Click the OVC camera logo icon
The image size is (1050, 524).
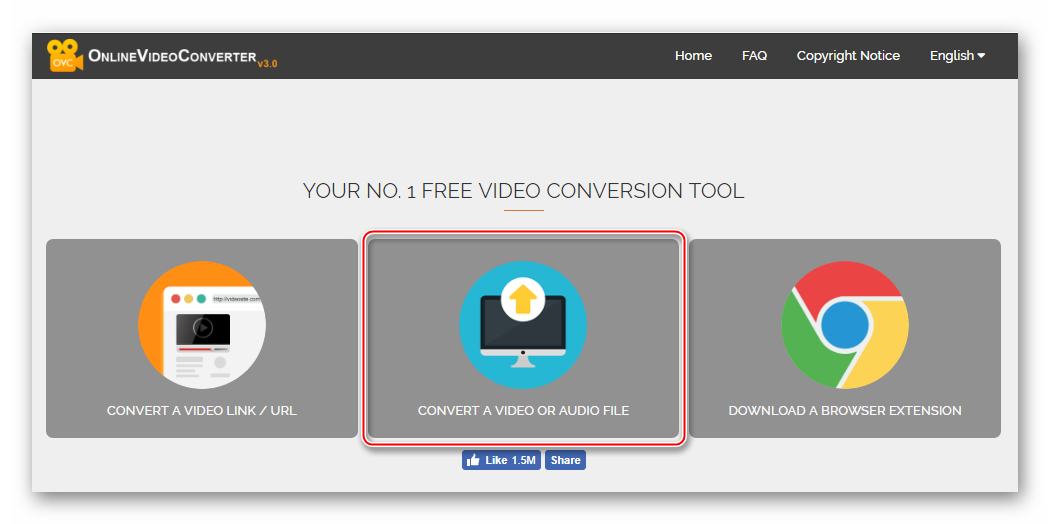(x=65, y=56)
